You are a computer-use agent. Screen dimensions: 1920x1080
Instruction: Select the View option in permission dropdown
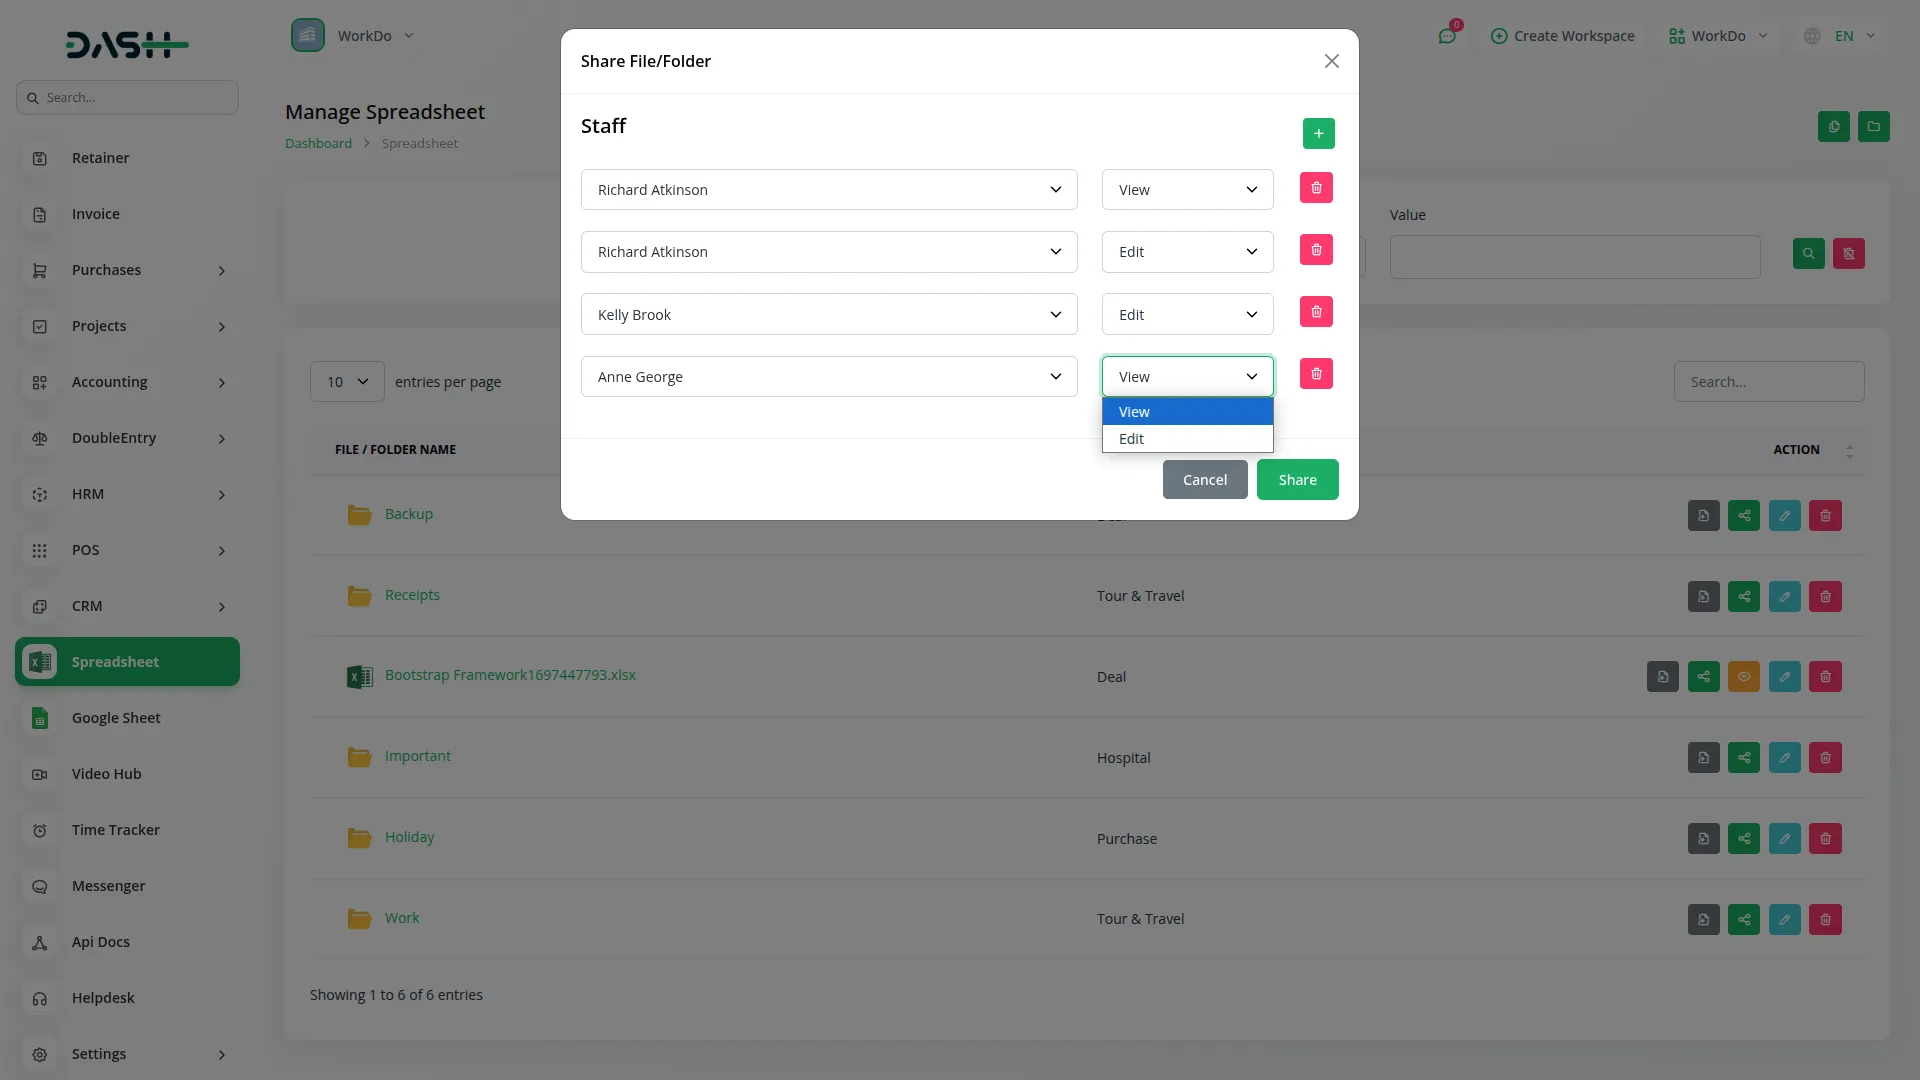pos(1187,412)
